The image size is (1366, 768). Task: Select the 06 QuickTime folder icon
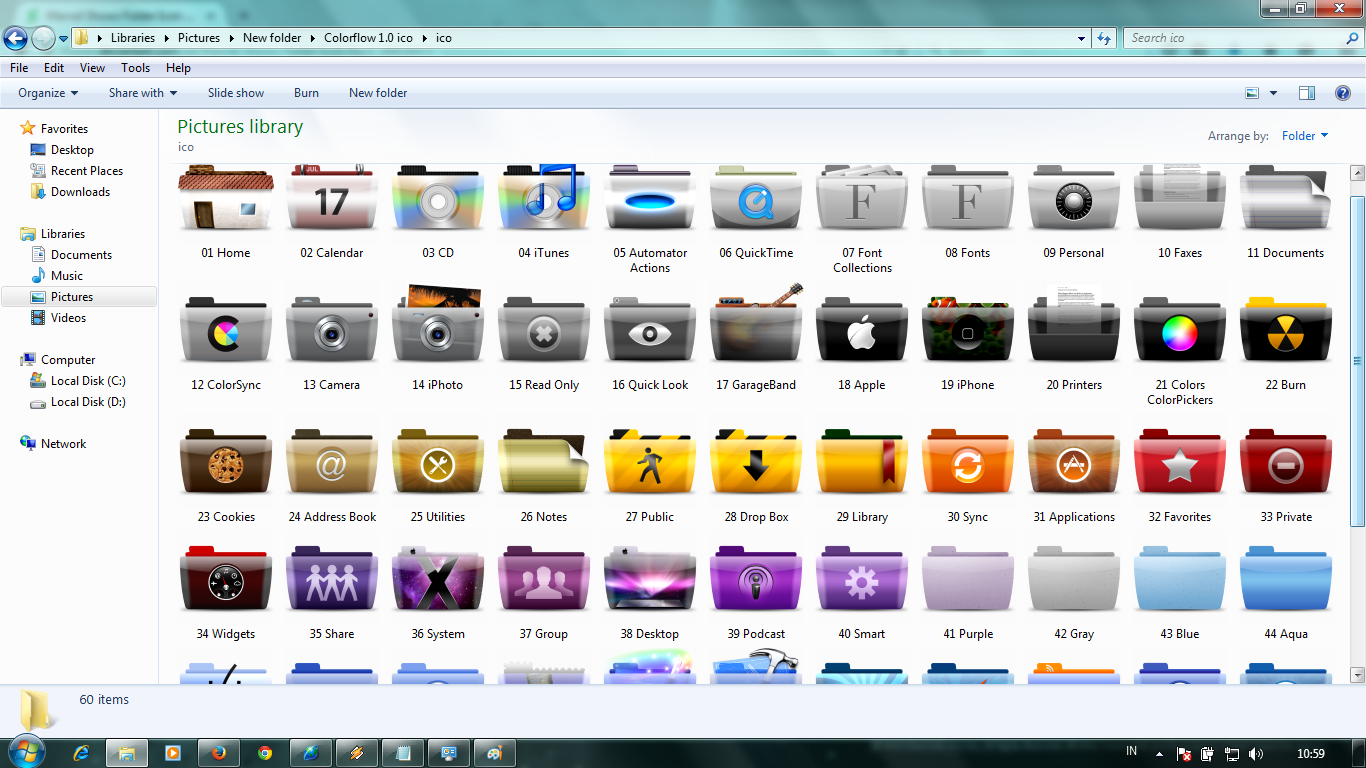click(x=756, y=200)
